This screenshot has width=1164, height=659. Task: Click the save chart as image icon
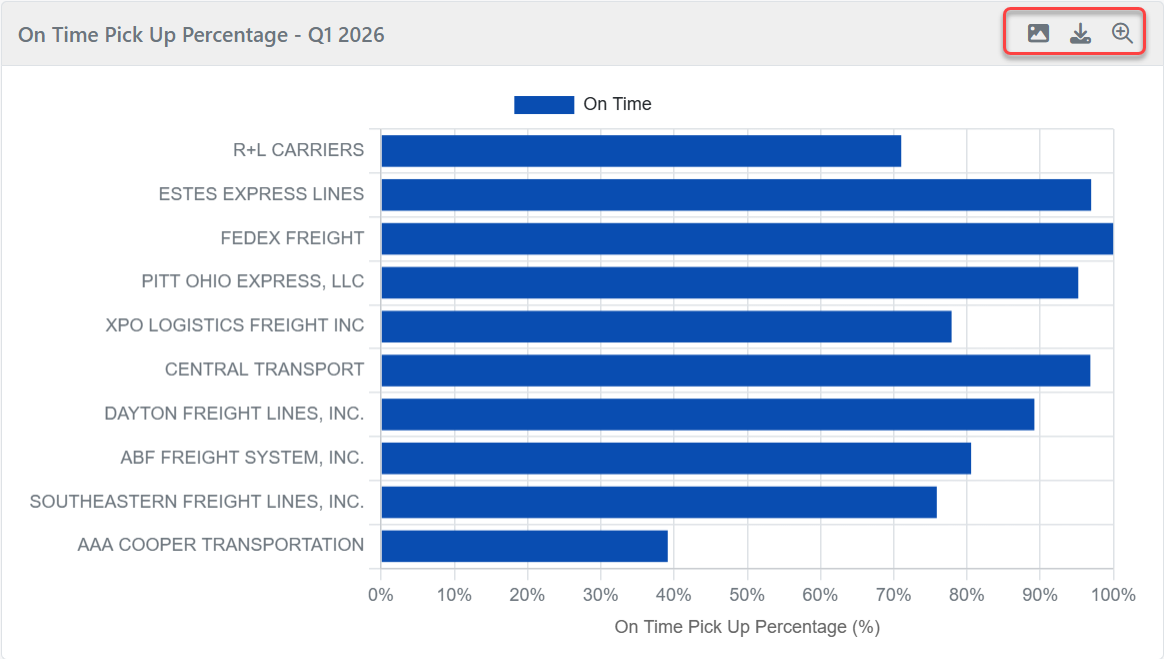pos(1038,33)
